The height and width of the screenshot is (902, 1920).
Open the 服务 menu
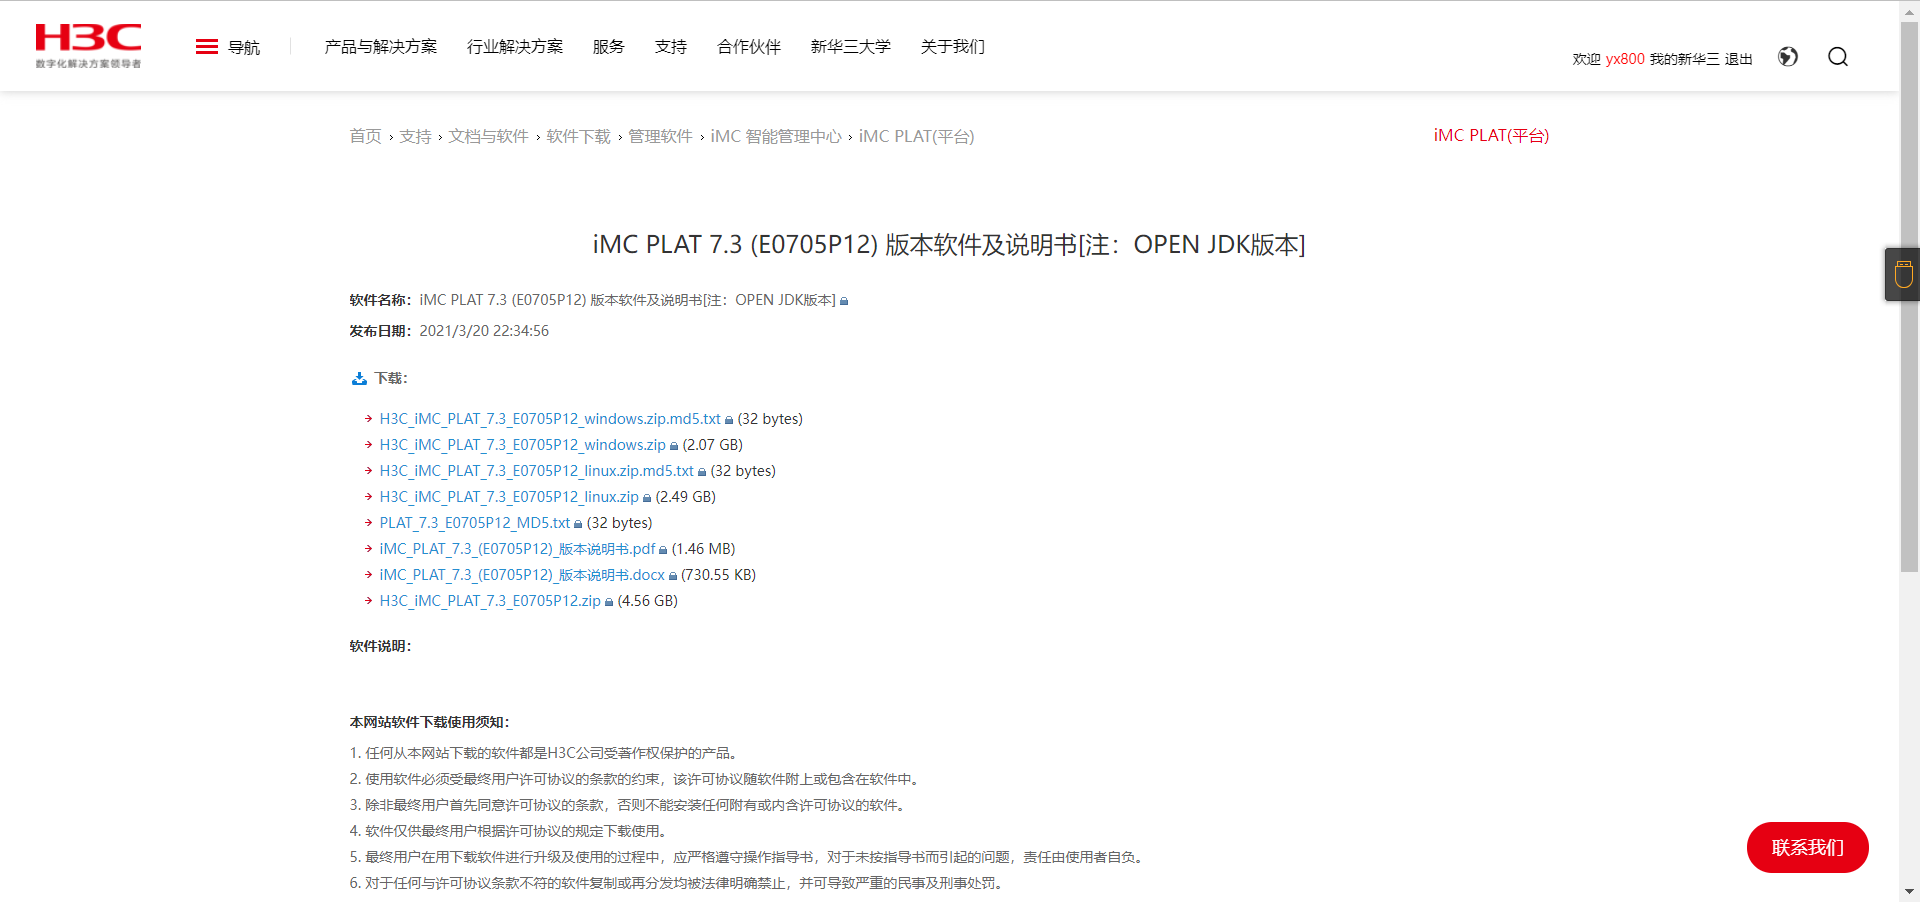(x=609, y=47)
